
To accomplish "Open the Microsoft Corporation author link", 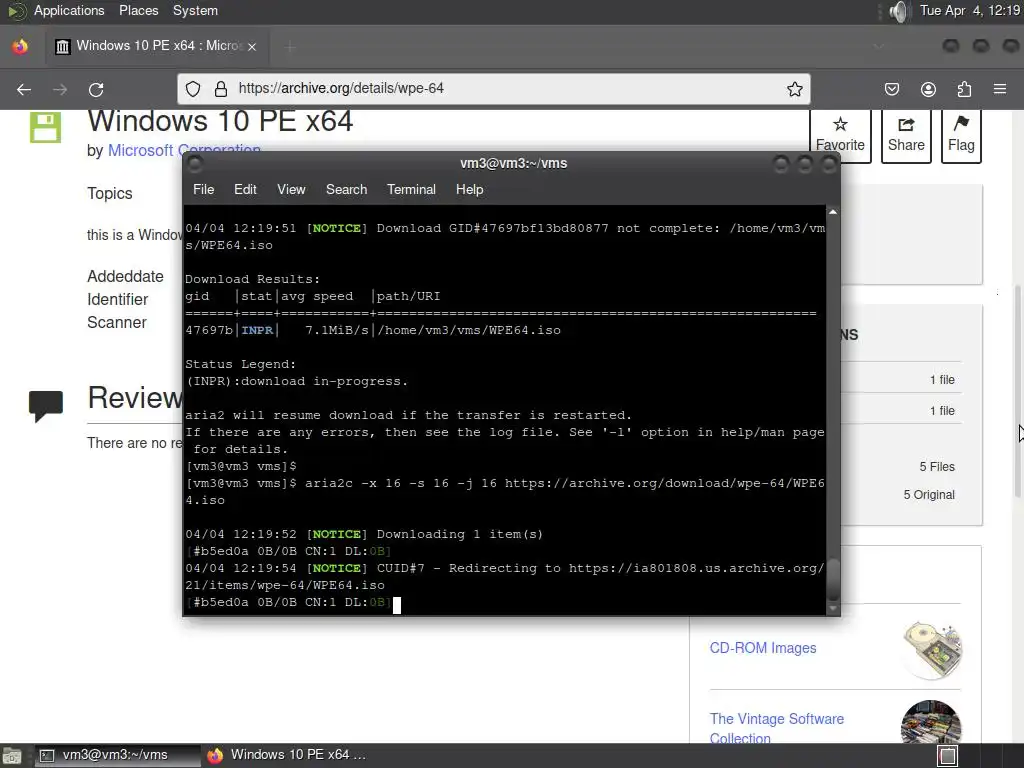I will click(x=184, y=150).
